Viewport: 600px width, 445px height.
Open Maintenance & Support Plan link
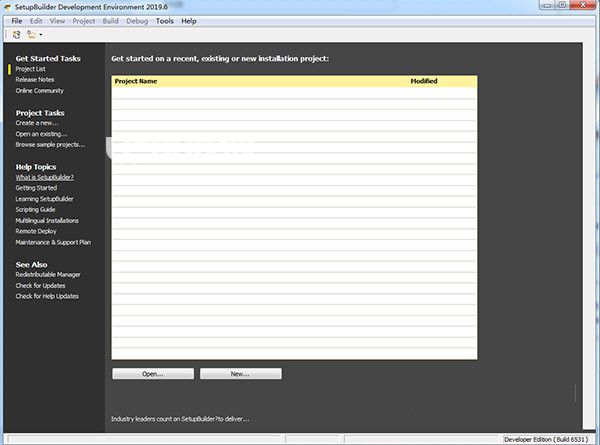click(x=53, y=242)
